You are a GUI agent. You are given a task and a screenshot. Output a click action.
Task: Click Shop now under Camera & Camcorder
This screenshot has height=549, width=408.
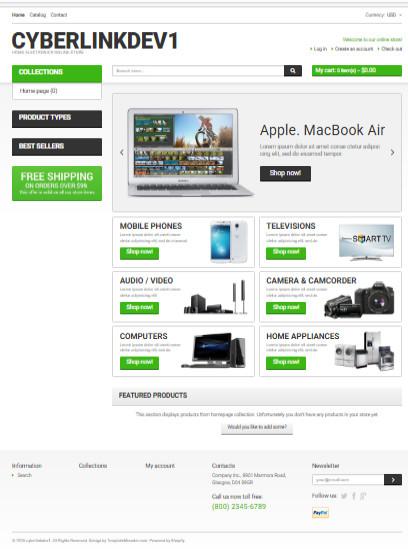click(286, 308)
